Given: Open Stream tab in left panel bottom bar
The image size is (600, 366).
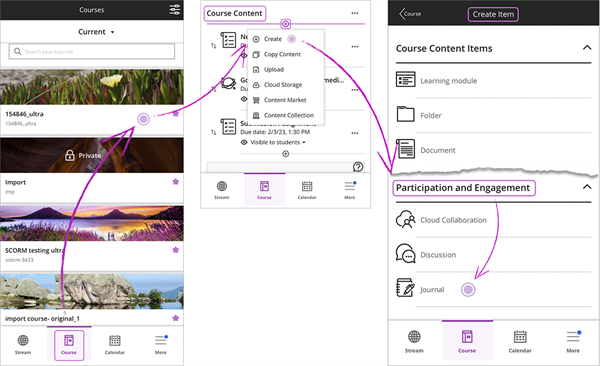Looking at the screenshot, I should tap(23, 344).
